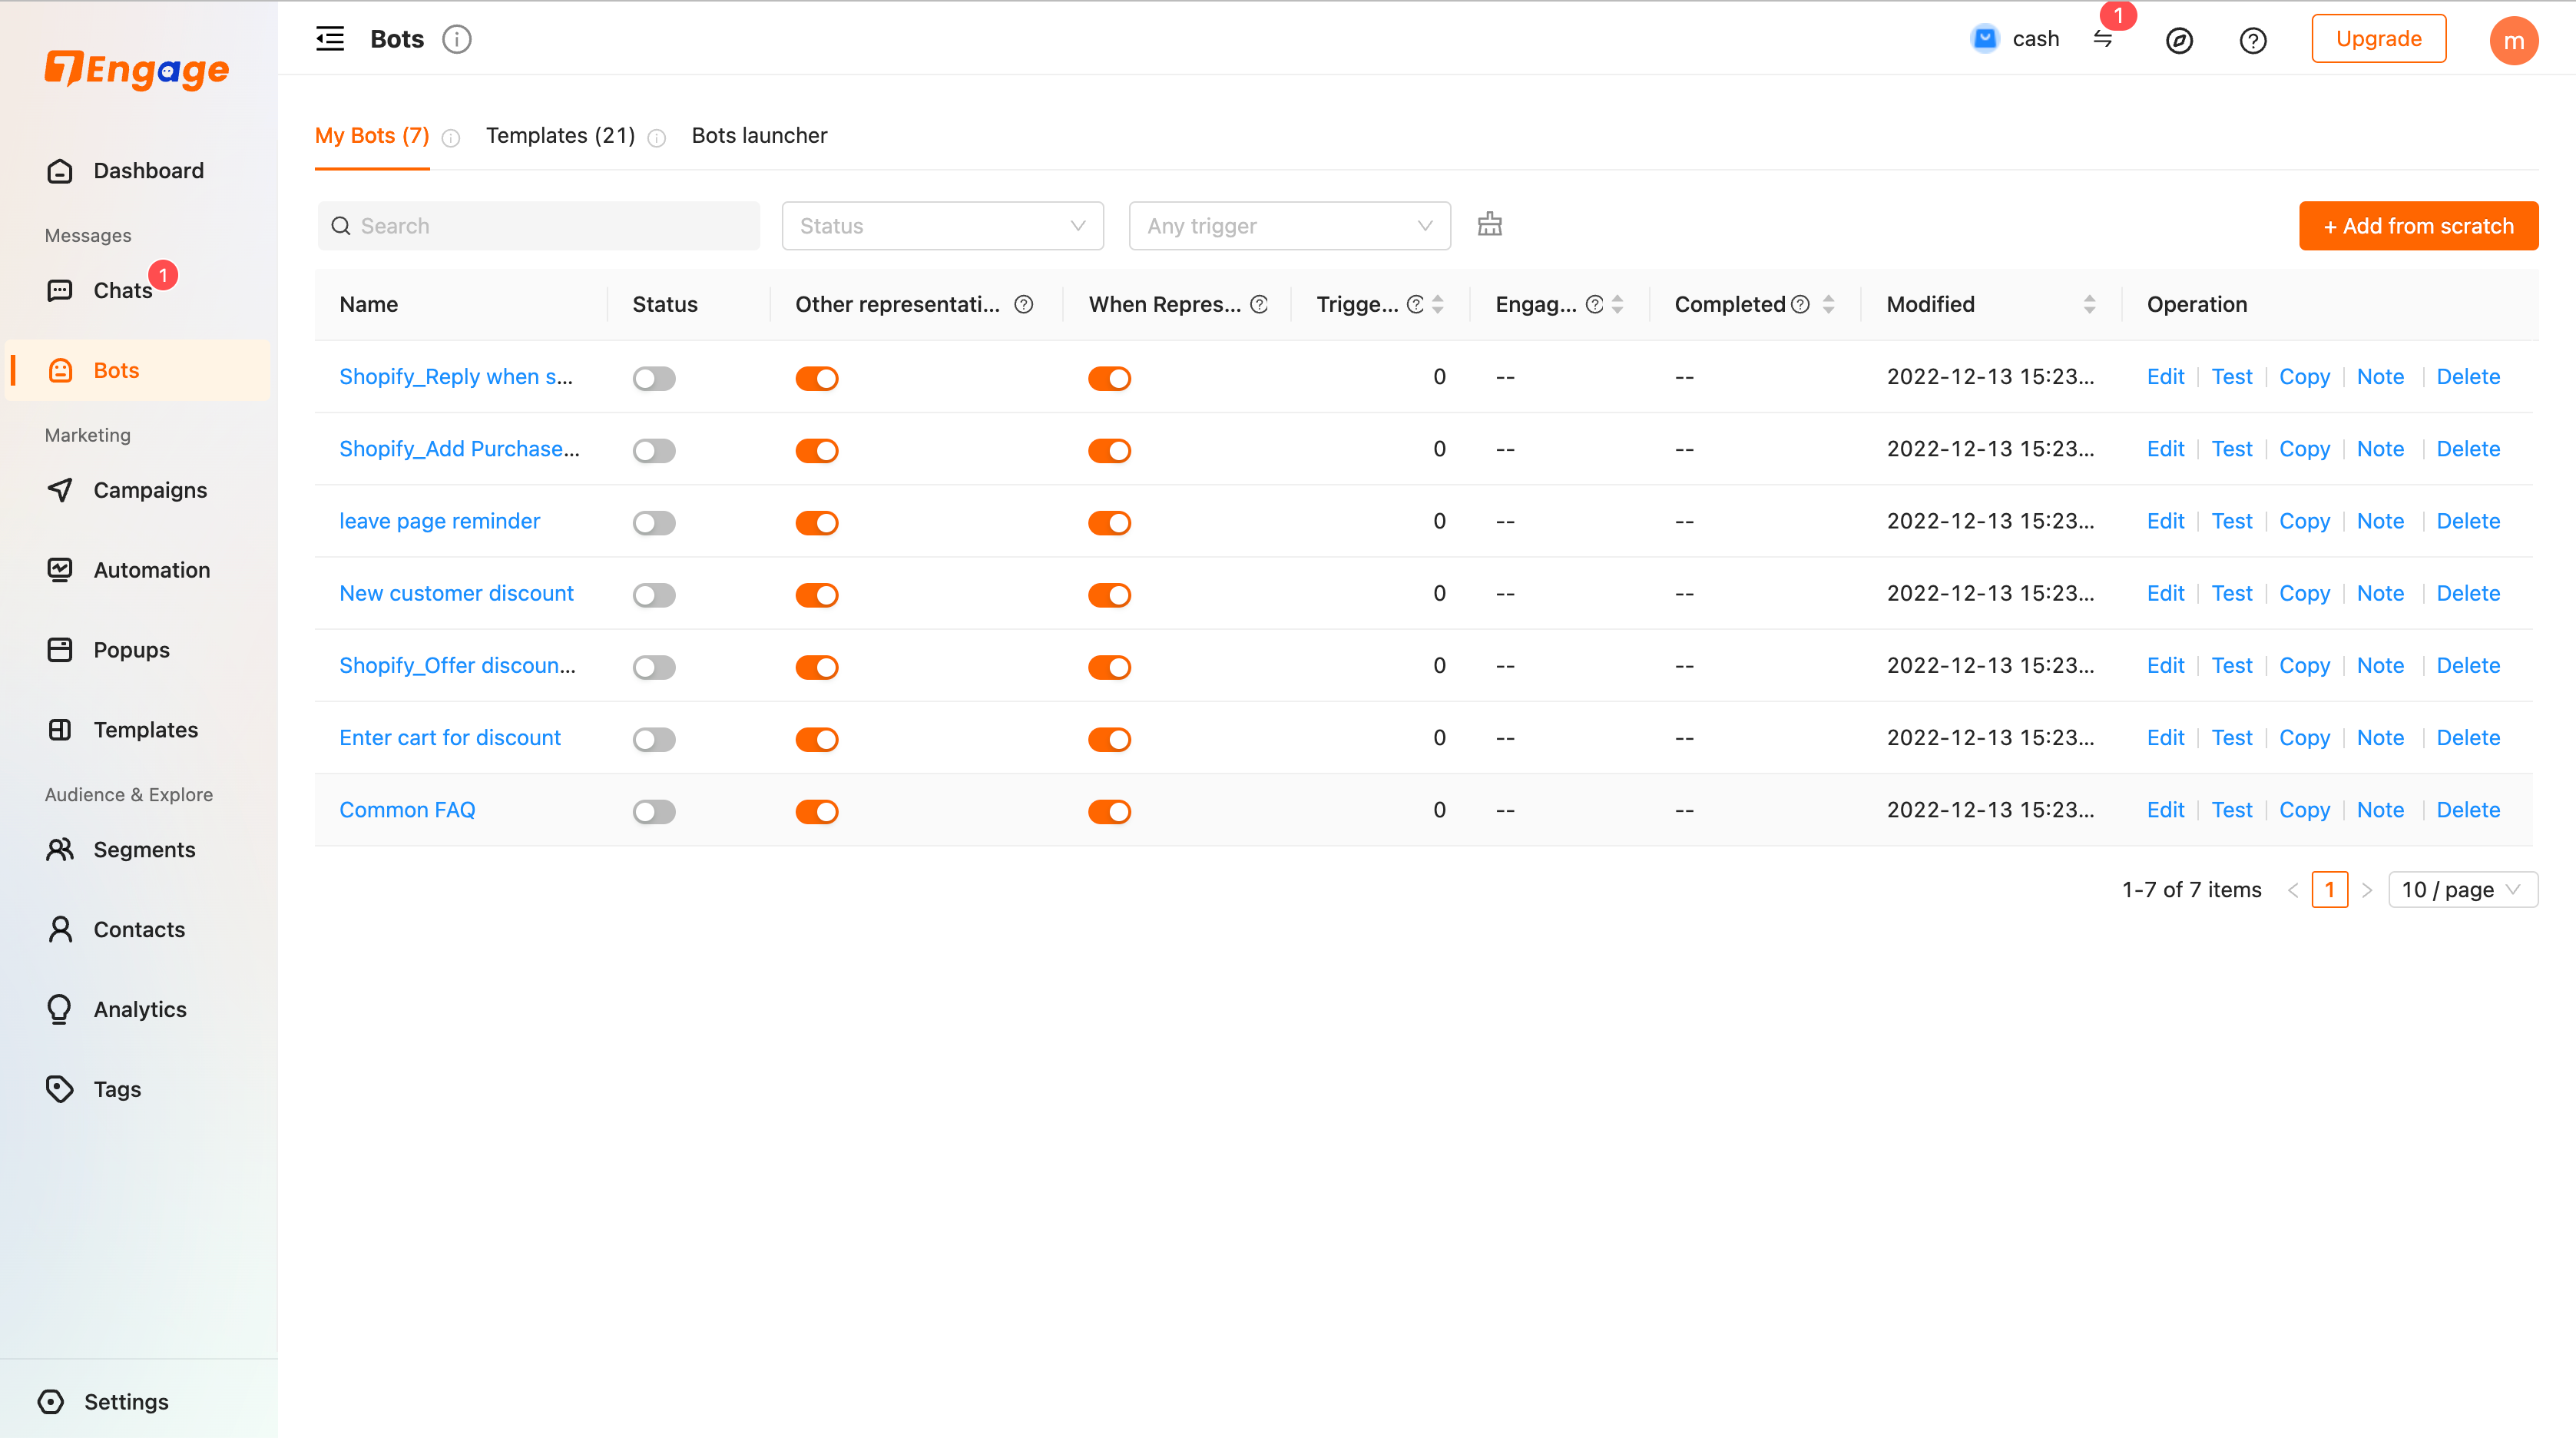This screenshot has width=2576, height=1438.
Task: Click help icon on Engag... column header
Action: (1594, 304)
